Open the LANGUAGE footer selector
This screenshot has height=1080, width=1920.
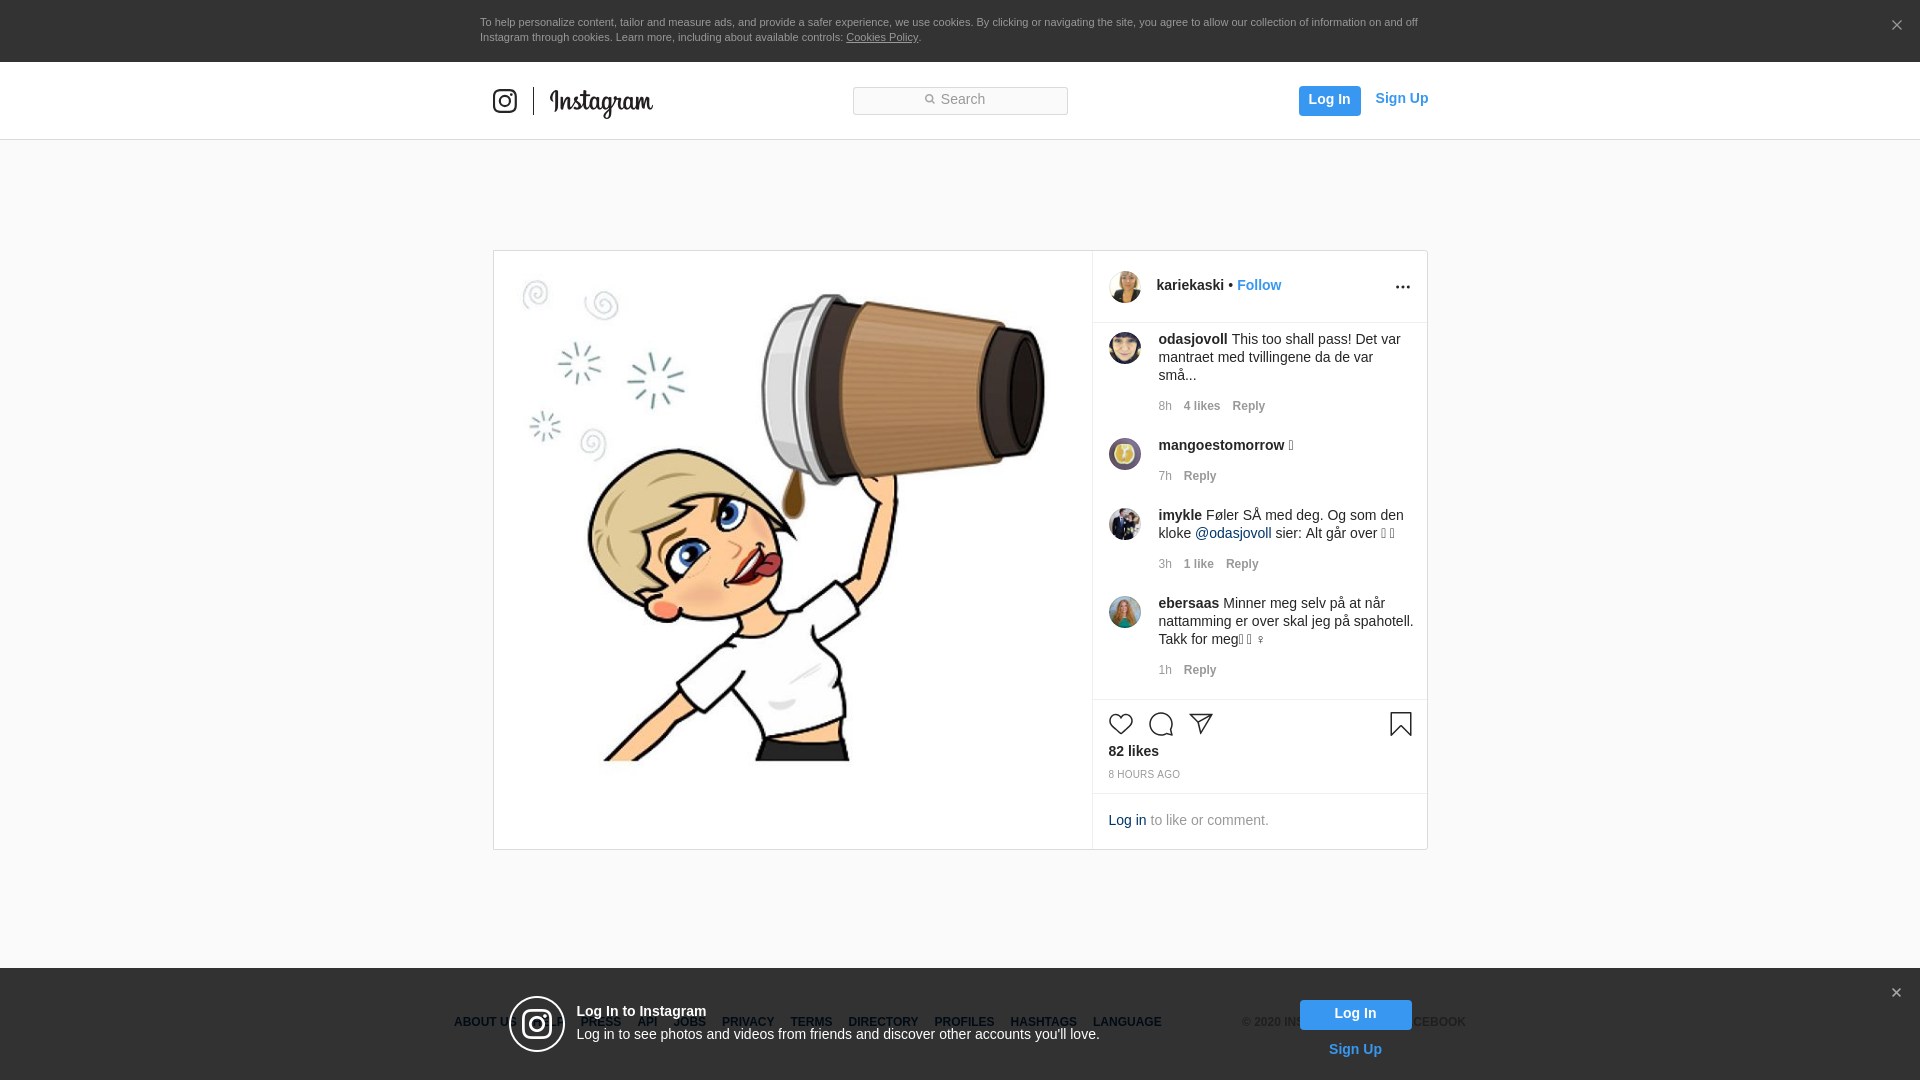pos(1127,1022)
